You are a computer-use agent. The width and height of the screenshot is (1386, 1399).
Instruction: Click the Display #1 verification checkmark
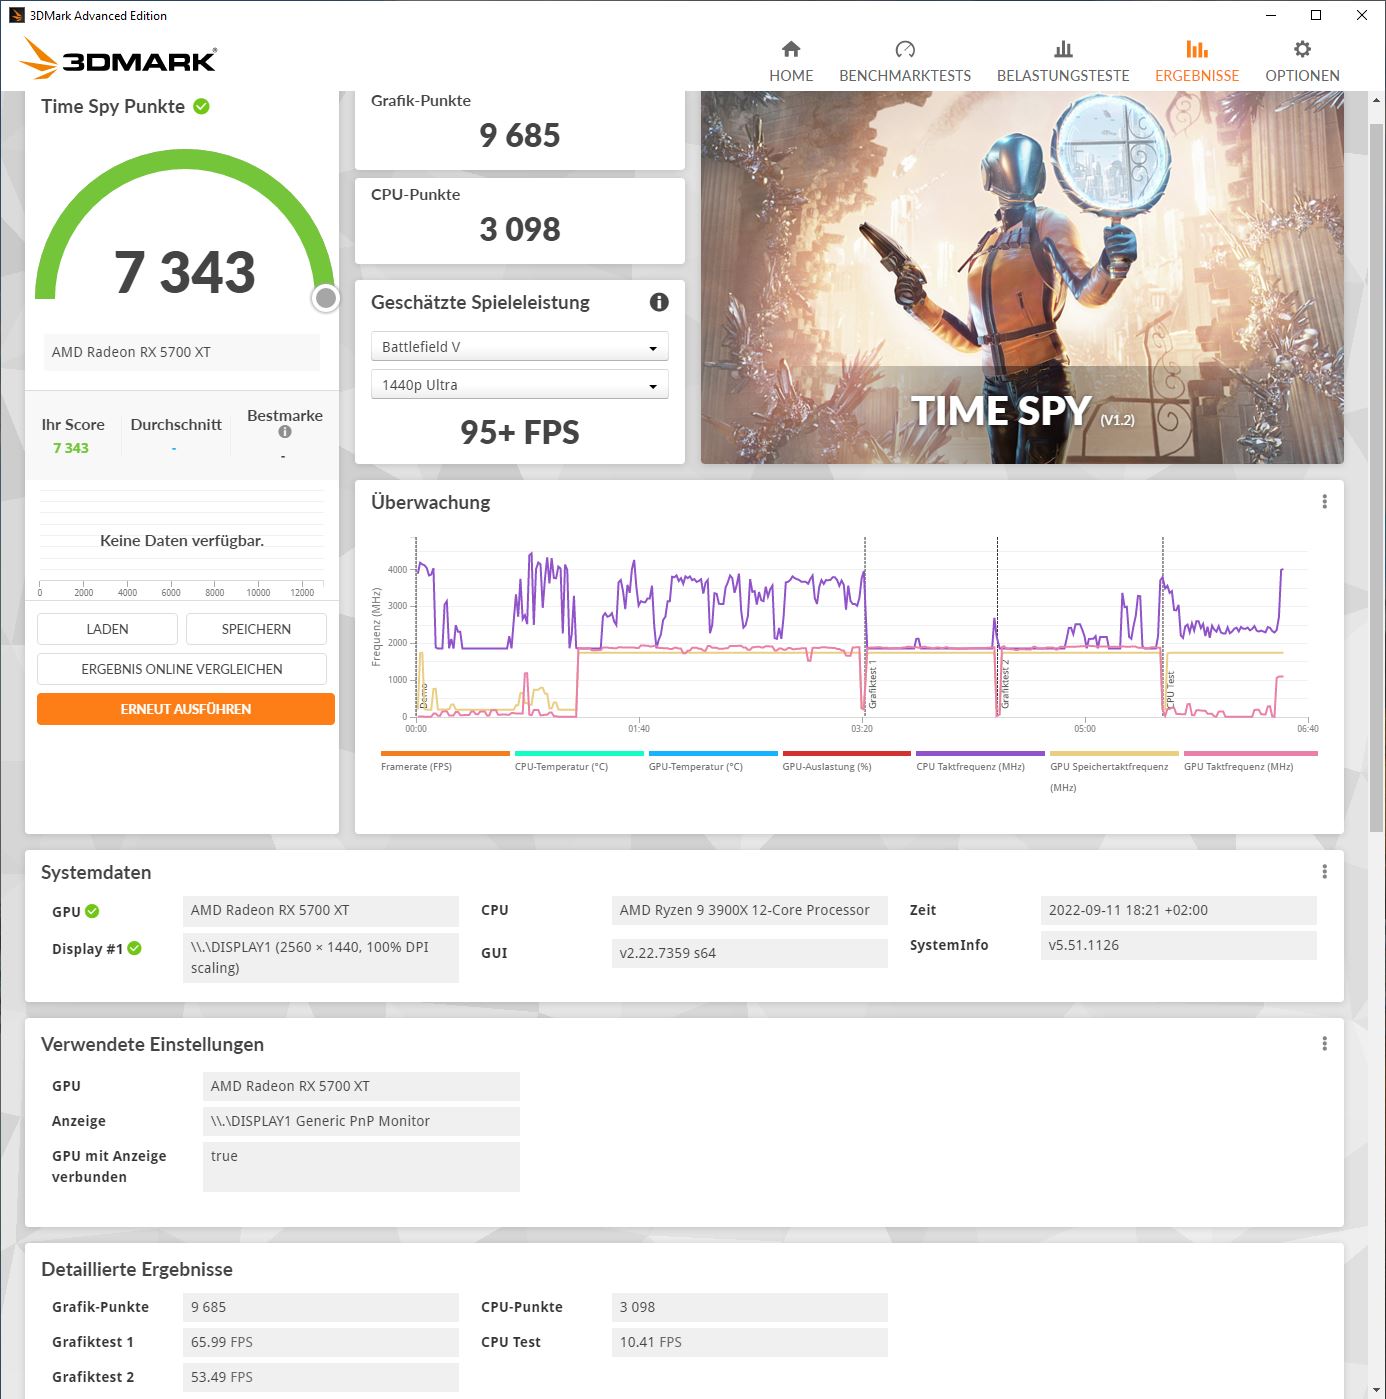pos(136,948)
